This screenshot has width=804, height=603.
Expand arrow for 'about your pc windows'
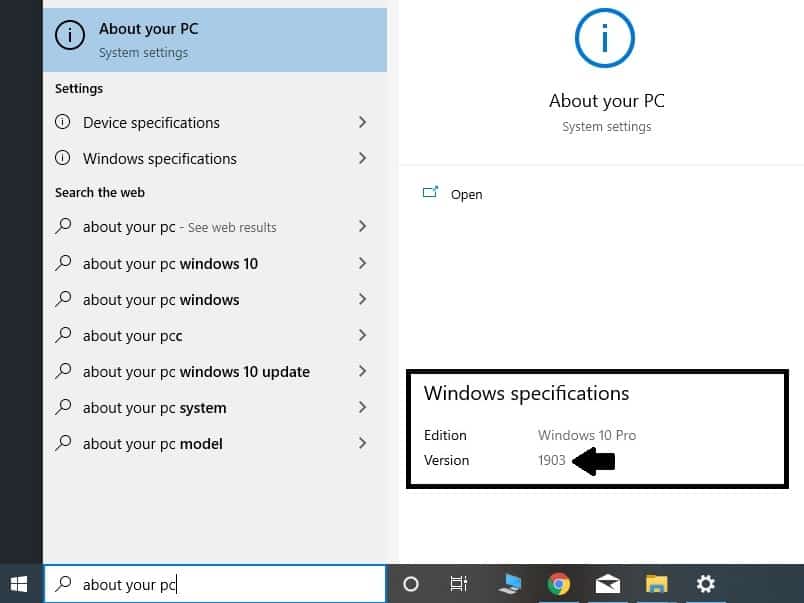(363, 299)
